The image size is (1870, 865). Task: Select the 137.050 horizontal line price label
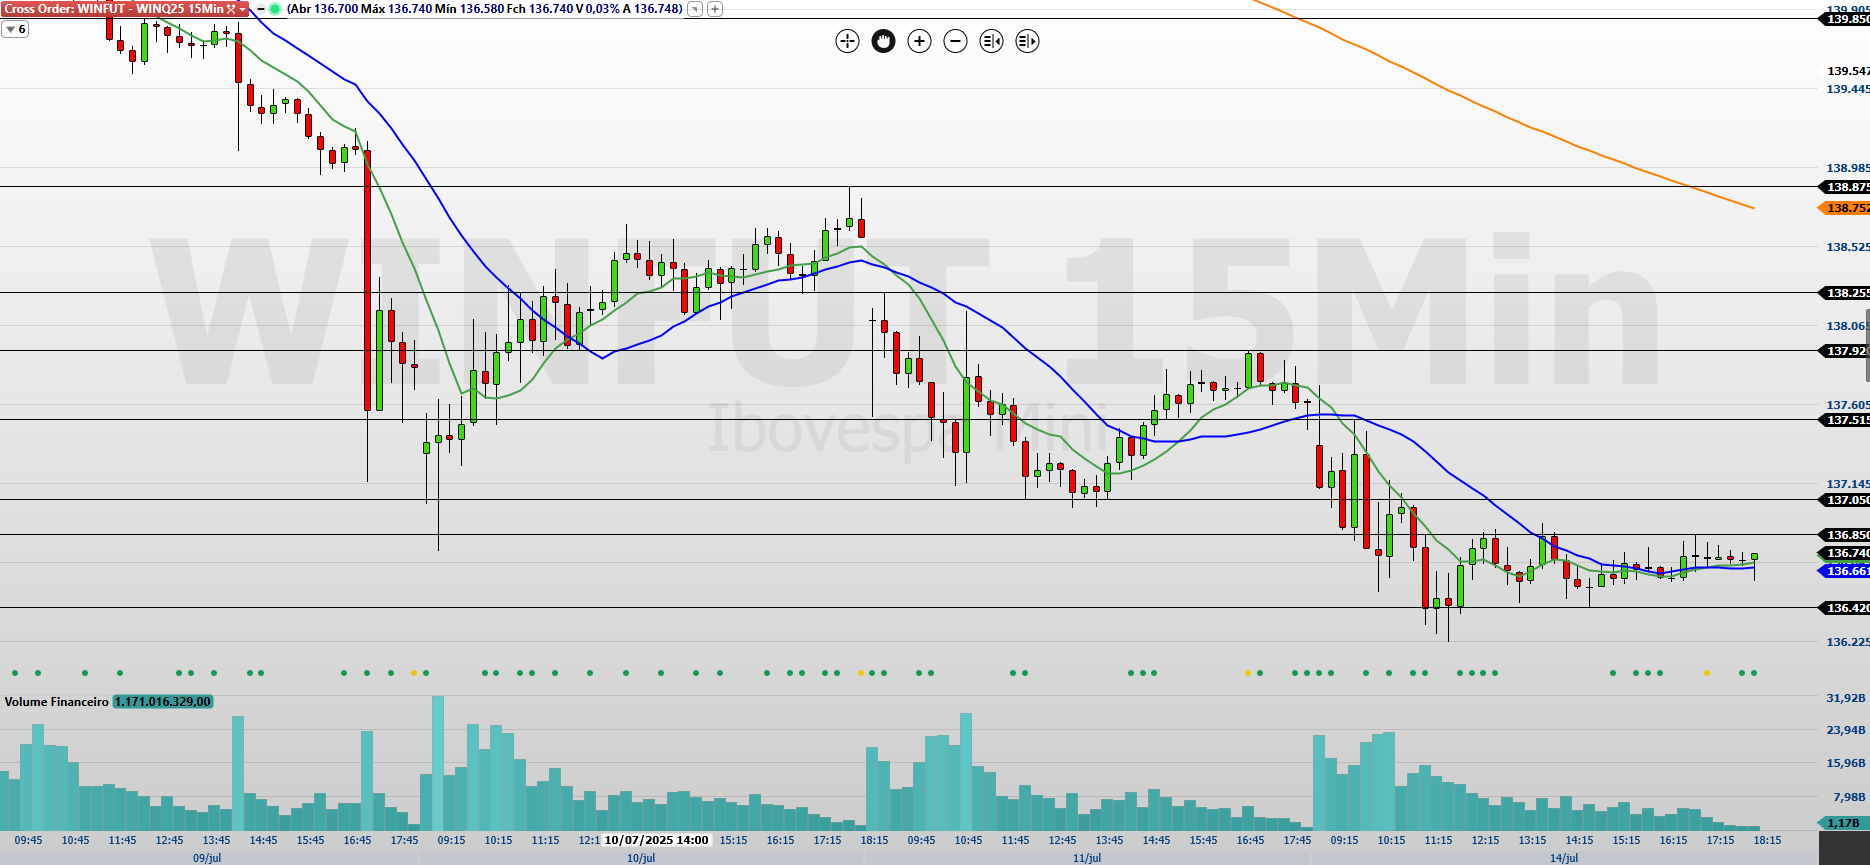1844,500
